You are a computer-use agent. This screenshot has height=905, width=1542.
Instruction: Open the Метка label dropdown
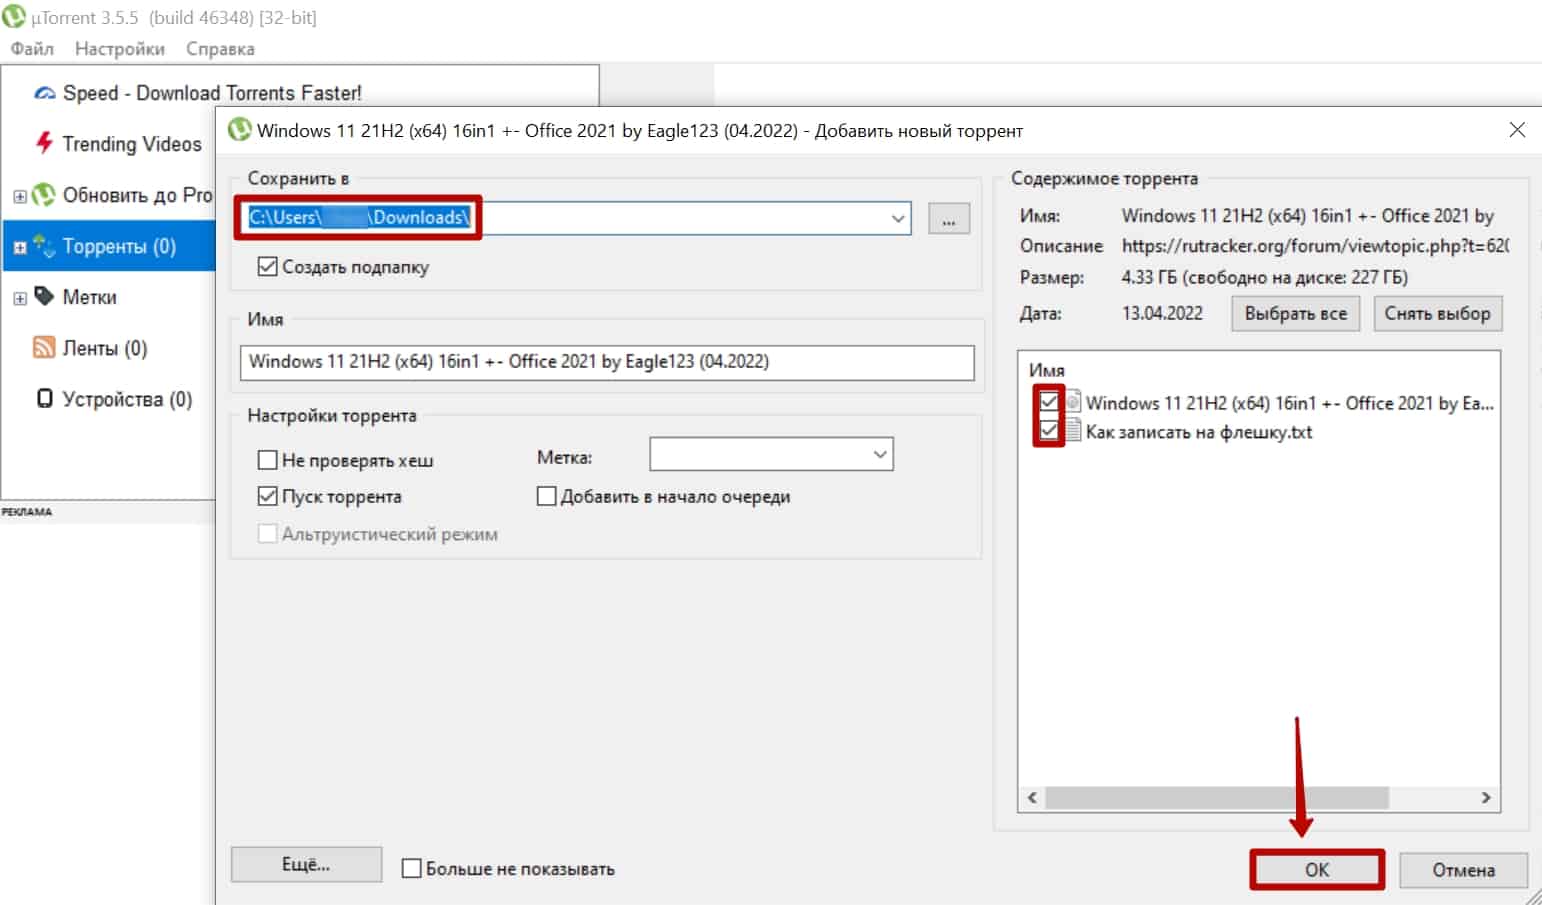point(879,455)
